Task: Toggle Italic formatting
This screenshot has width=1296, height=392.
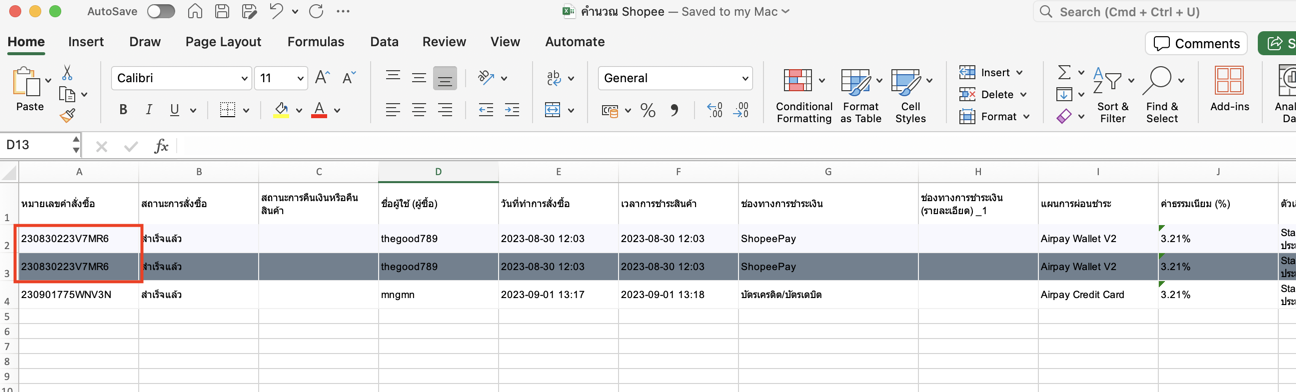Action: coord(149,110)
